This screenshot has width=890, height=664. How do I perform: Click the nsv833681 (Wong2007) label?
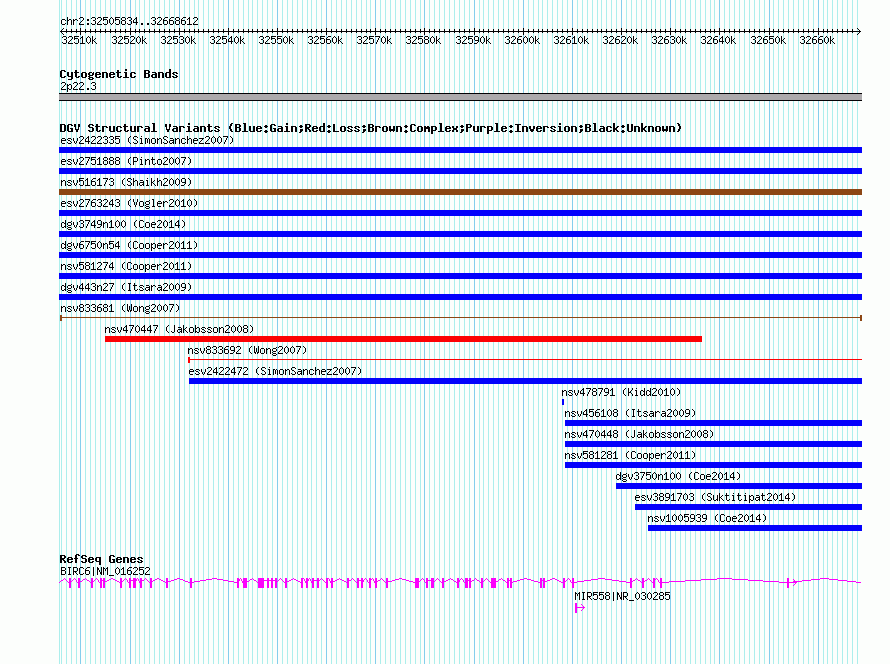tap(120, 308)
